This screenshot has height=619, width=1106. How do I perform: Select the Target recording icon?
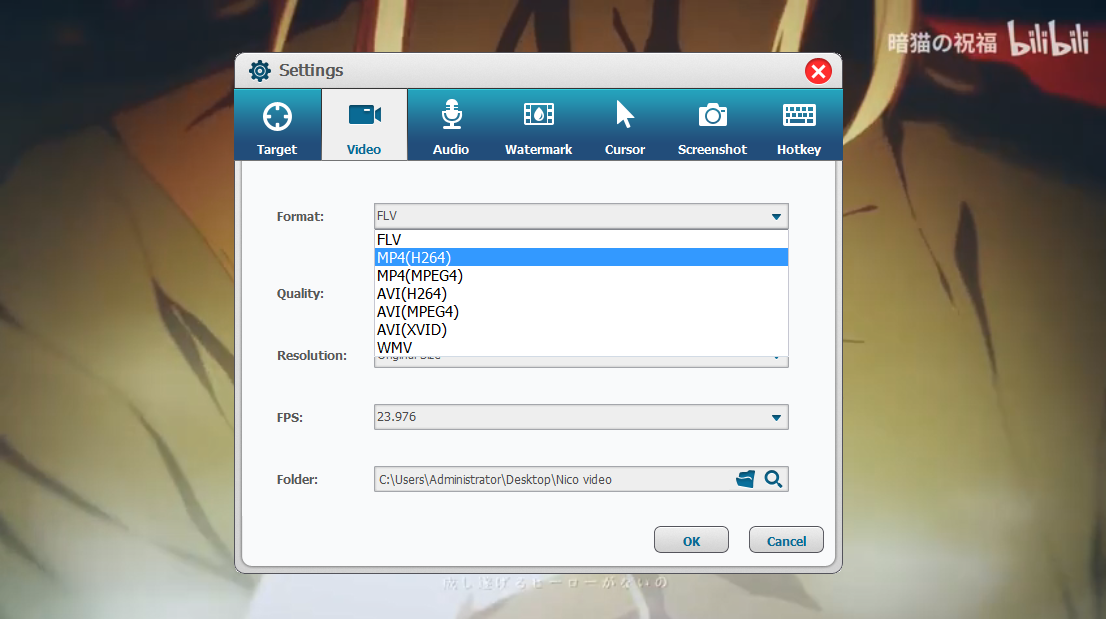pos(277,114)
